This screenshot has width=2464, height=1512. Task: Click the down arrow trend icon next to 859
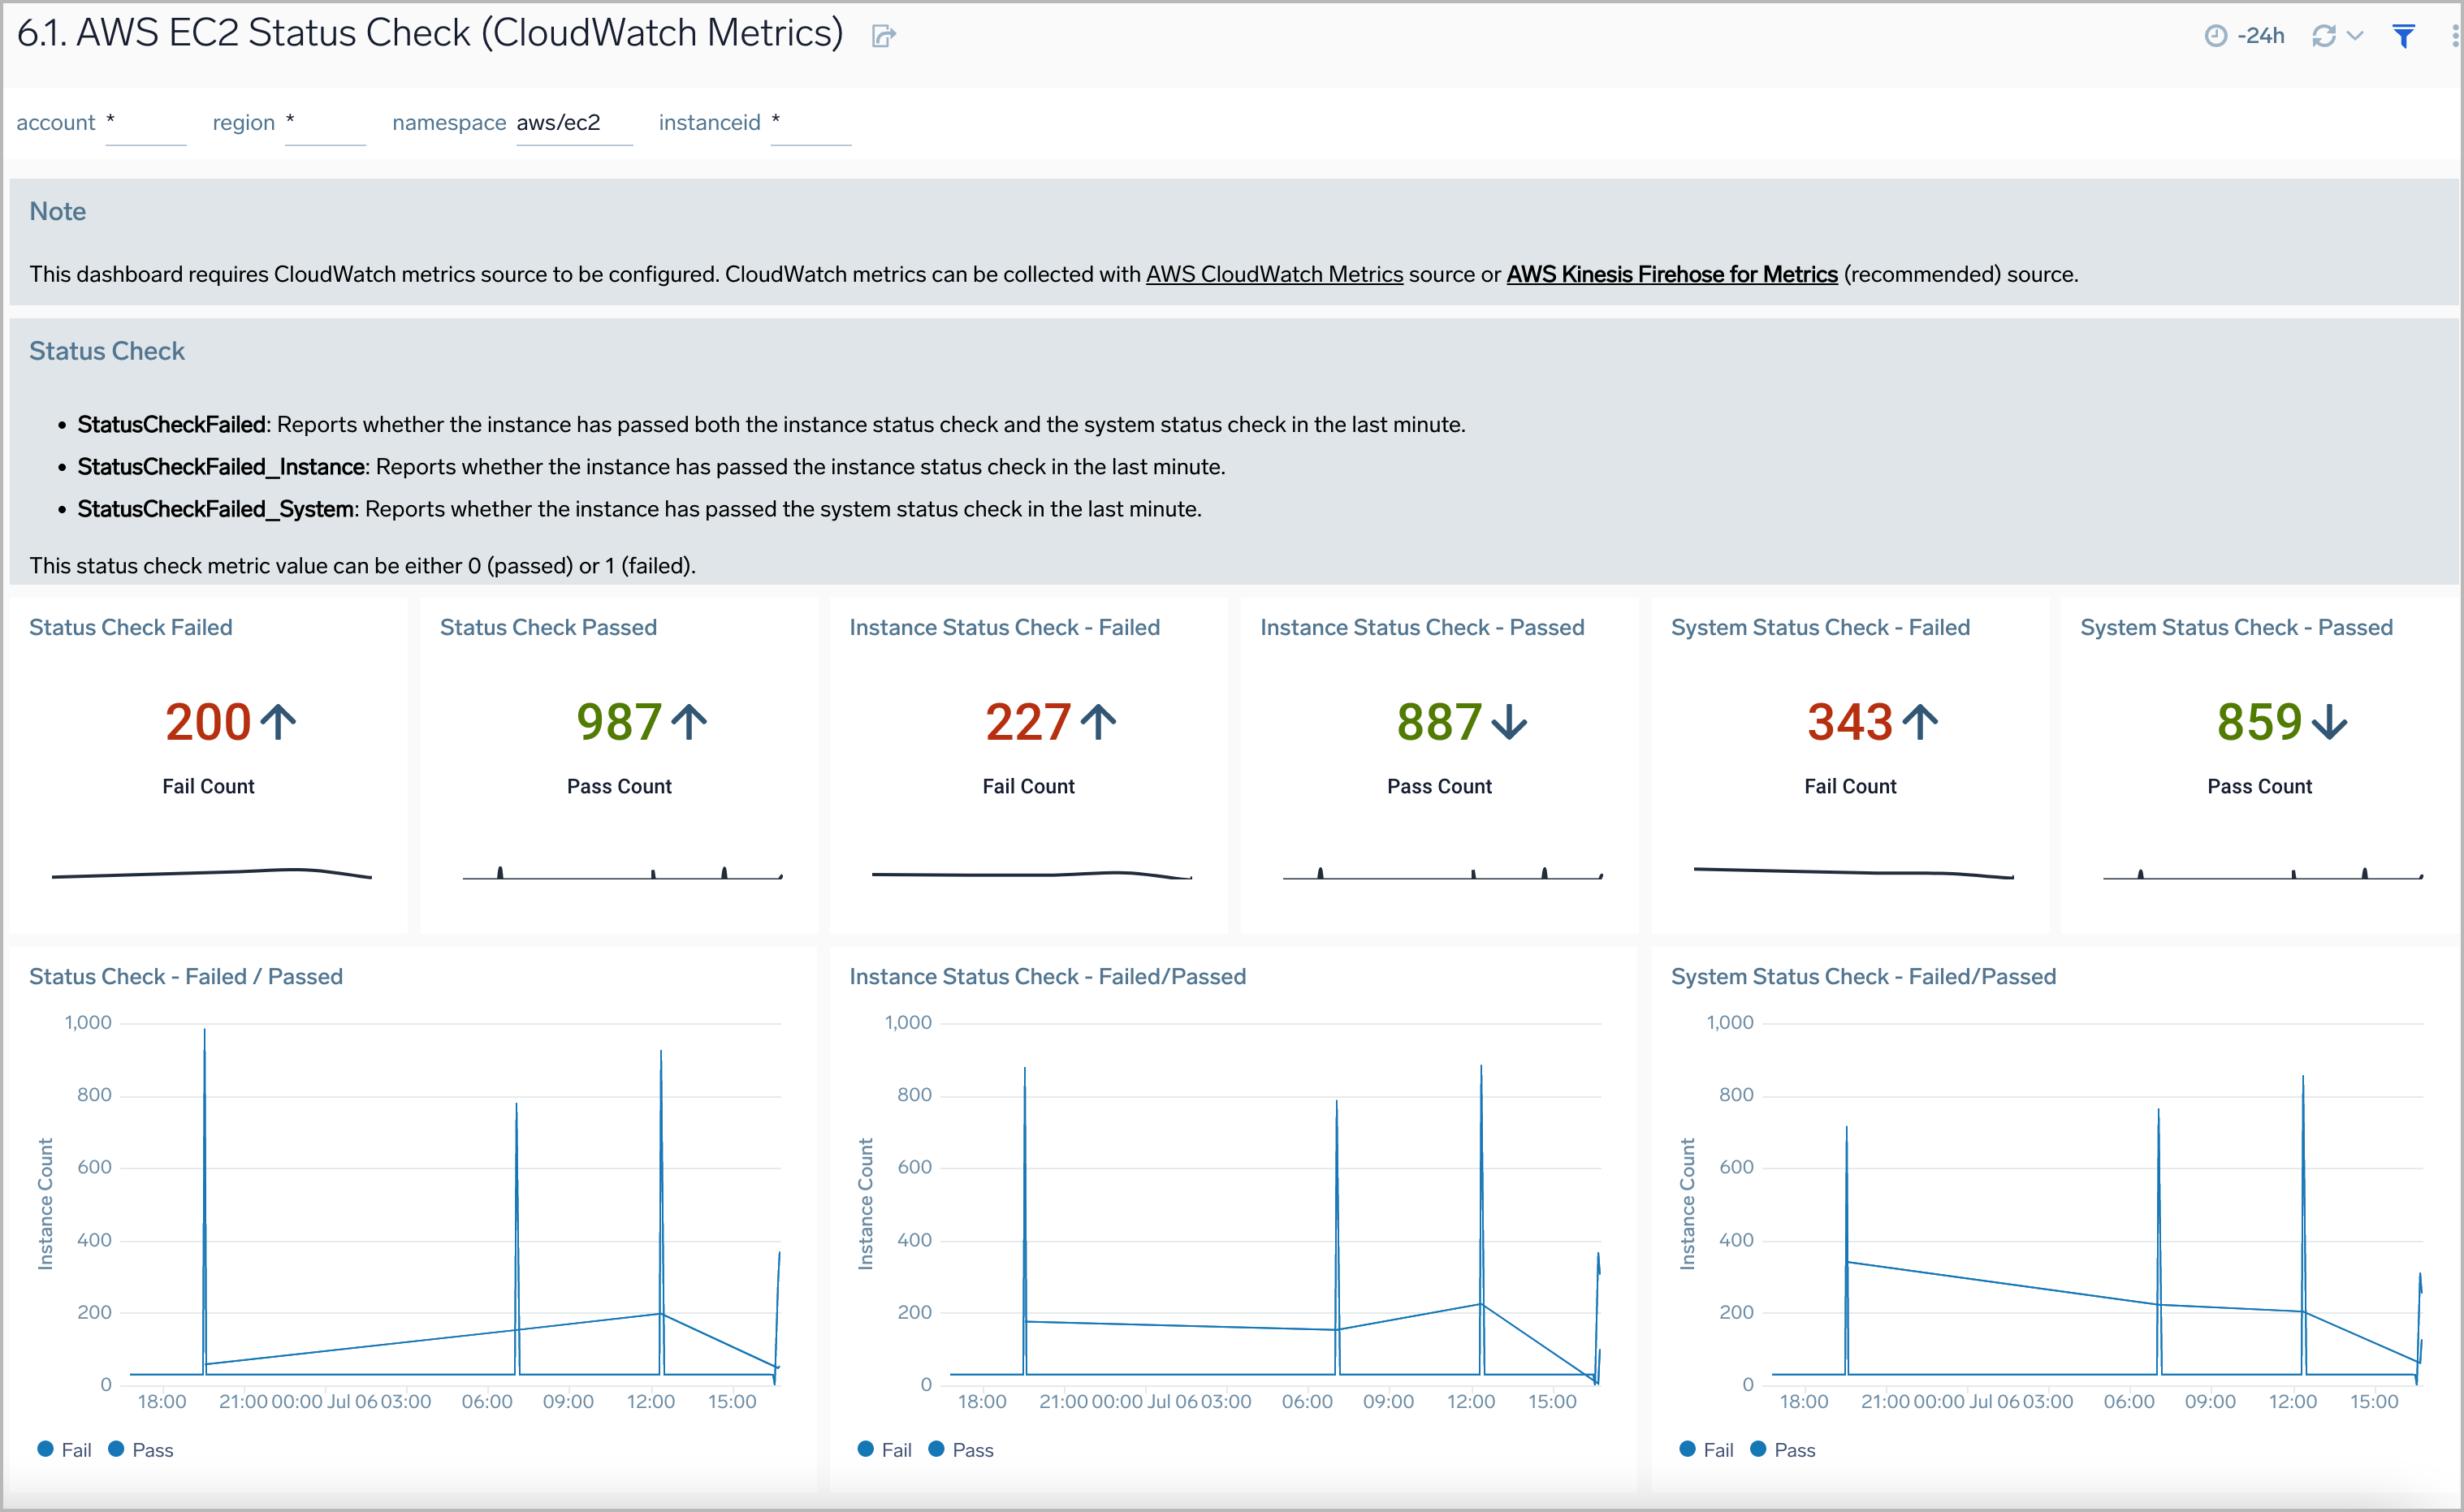point(2330,722)
